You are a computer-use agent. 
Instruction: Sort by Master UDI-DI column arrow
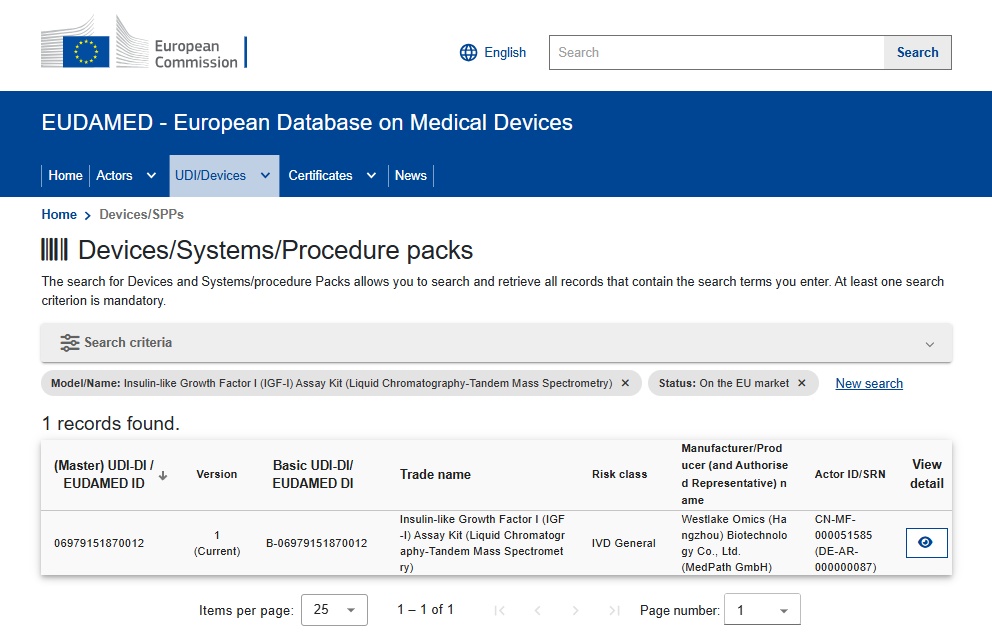[x=163, y=475]
